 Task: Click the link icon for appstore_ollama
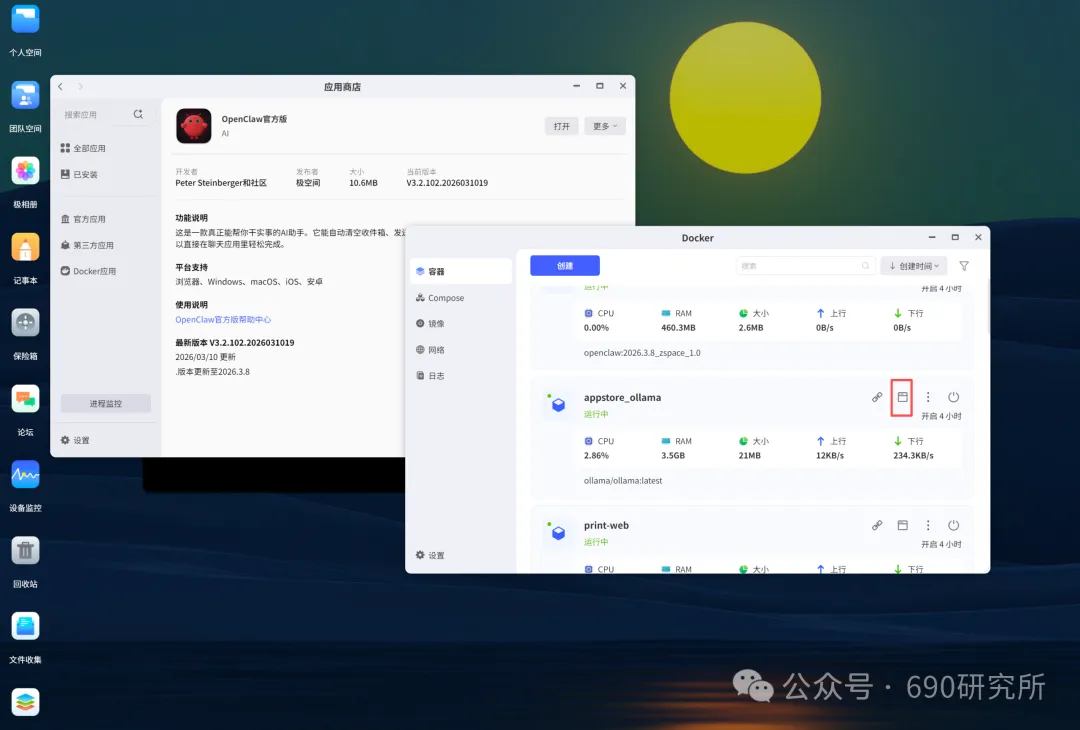[x=877, y=397]
